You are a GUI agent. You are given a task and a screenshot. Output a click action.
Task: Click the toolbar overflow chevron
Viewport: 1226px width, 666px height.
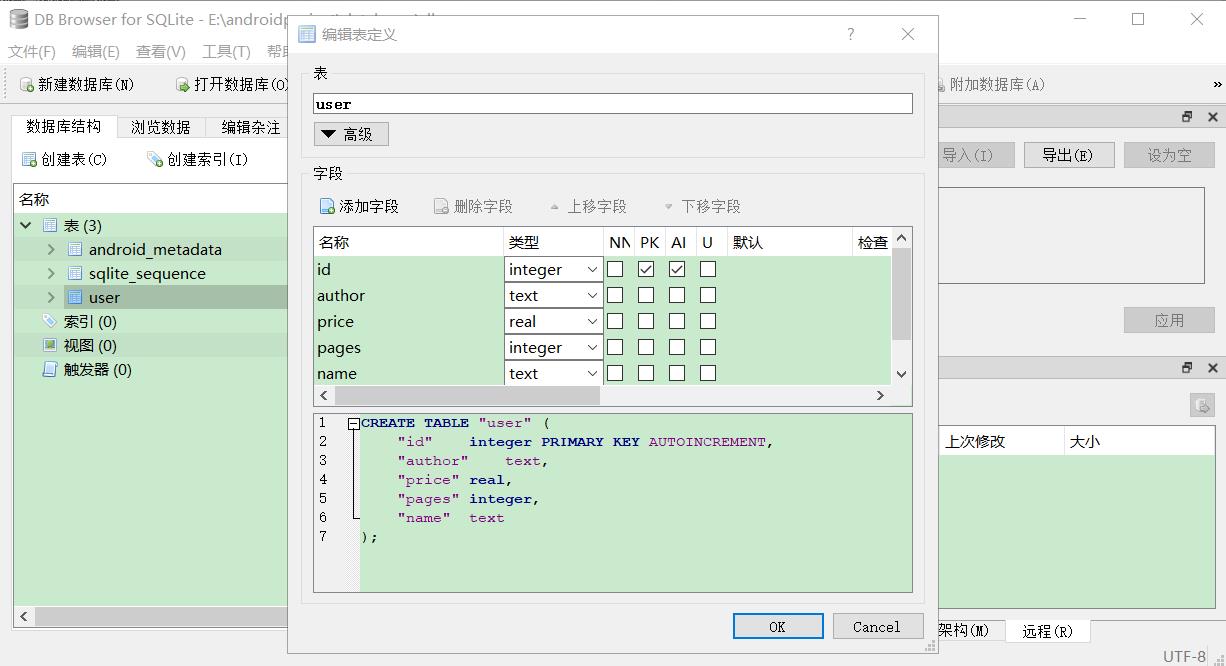pos(1217,85)
